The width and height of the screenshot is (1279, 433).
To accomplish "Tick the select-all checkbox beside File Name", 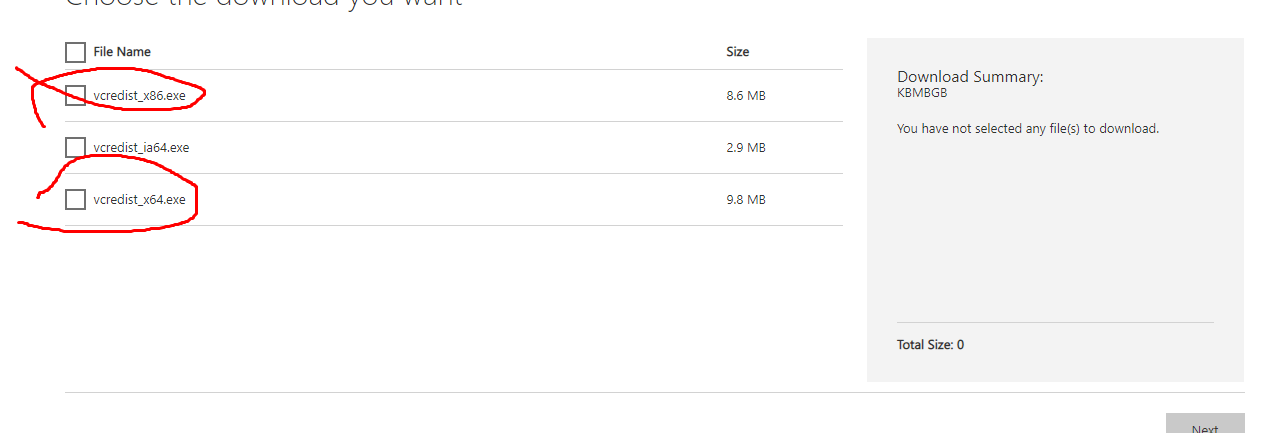I will point(75,52).
